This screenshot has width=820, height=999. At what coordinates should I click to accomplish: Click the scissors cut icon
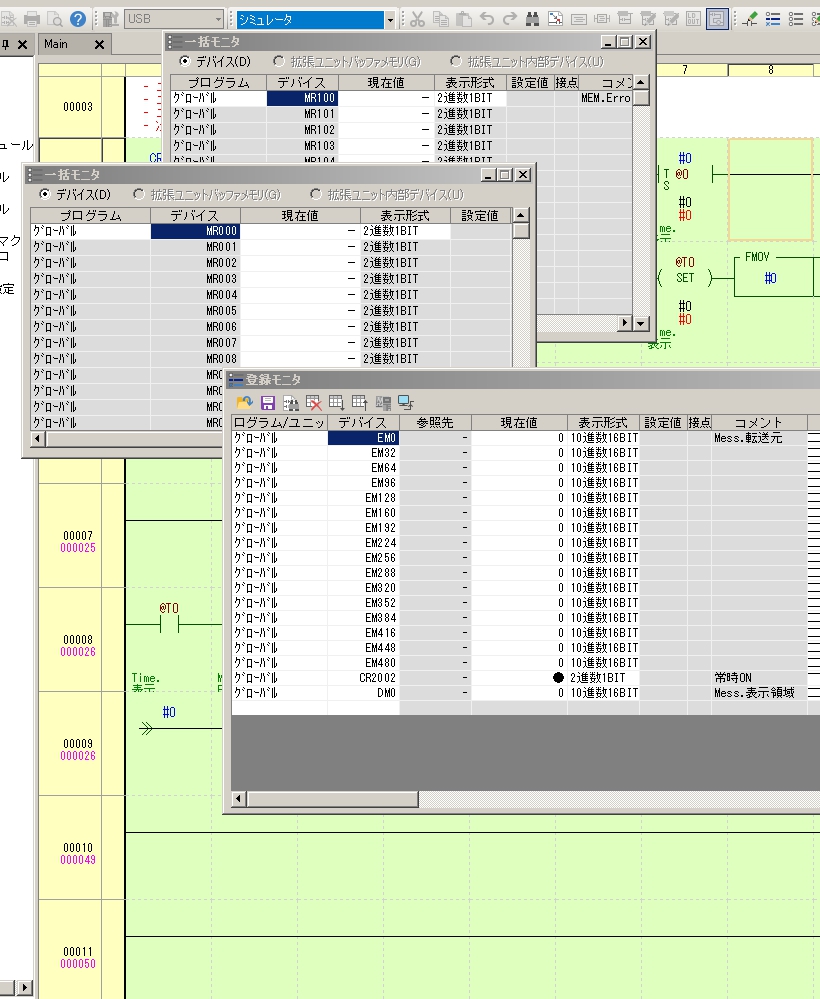click(x=417, y=19)
